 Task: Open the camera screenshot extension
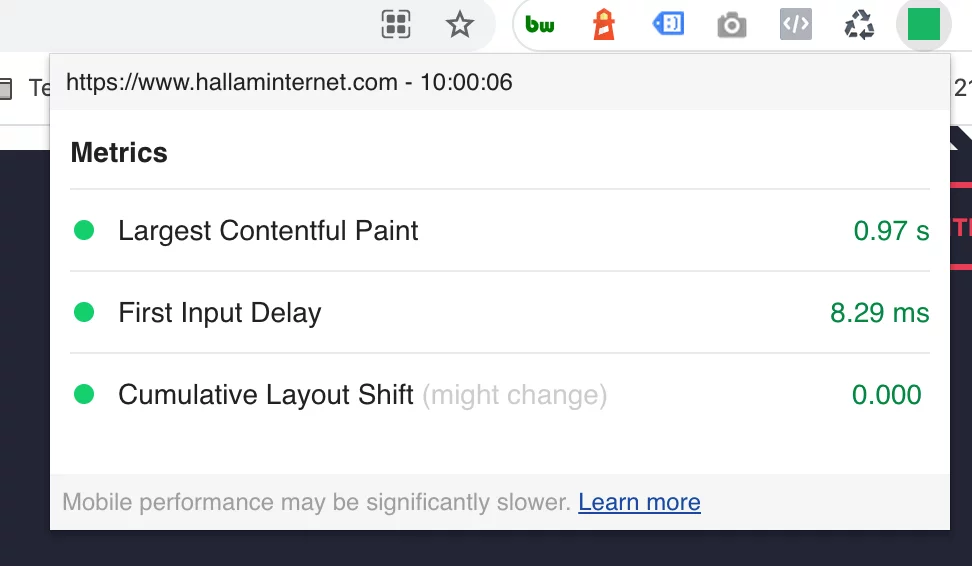732,25
